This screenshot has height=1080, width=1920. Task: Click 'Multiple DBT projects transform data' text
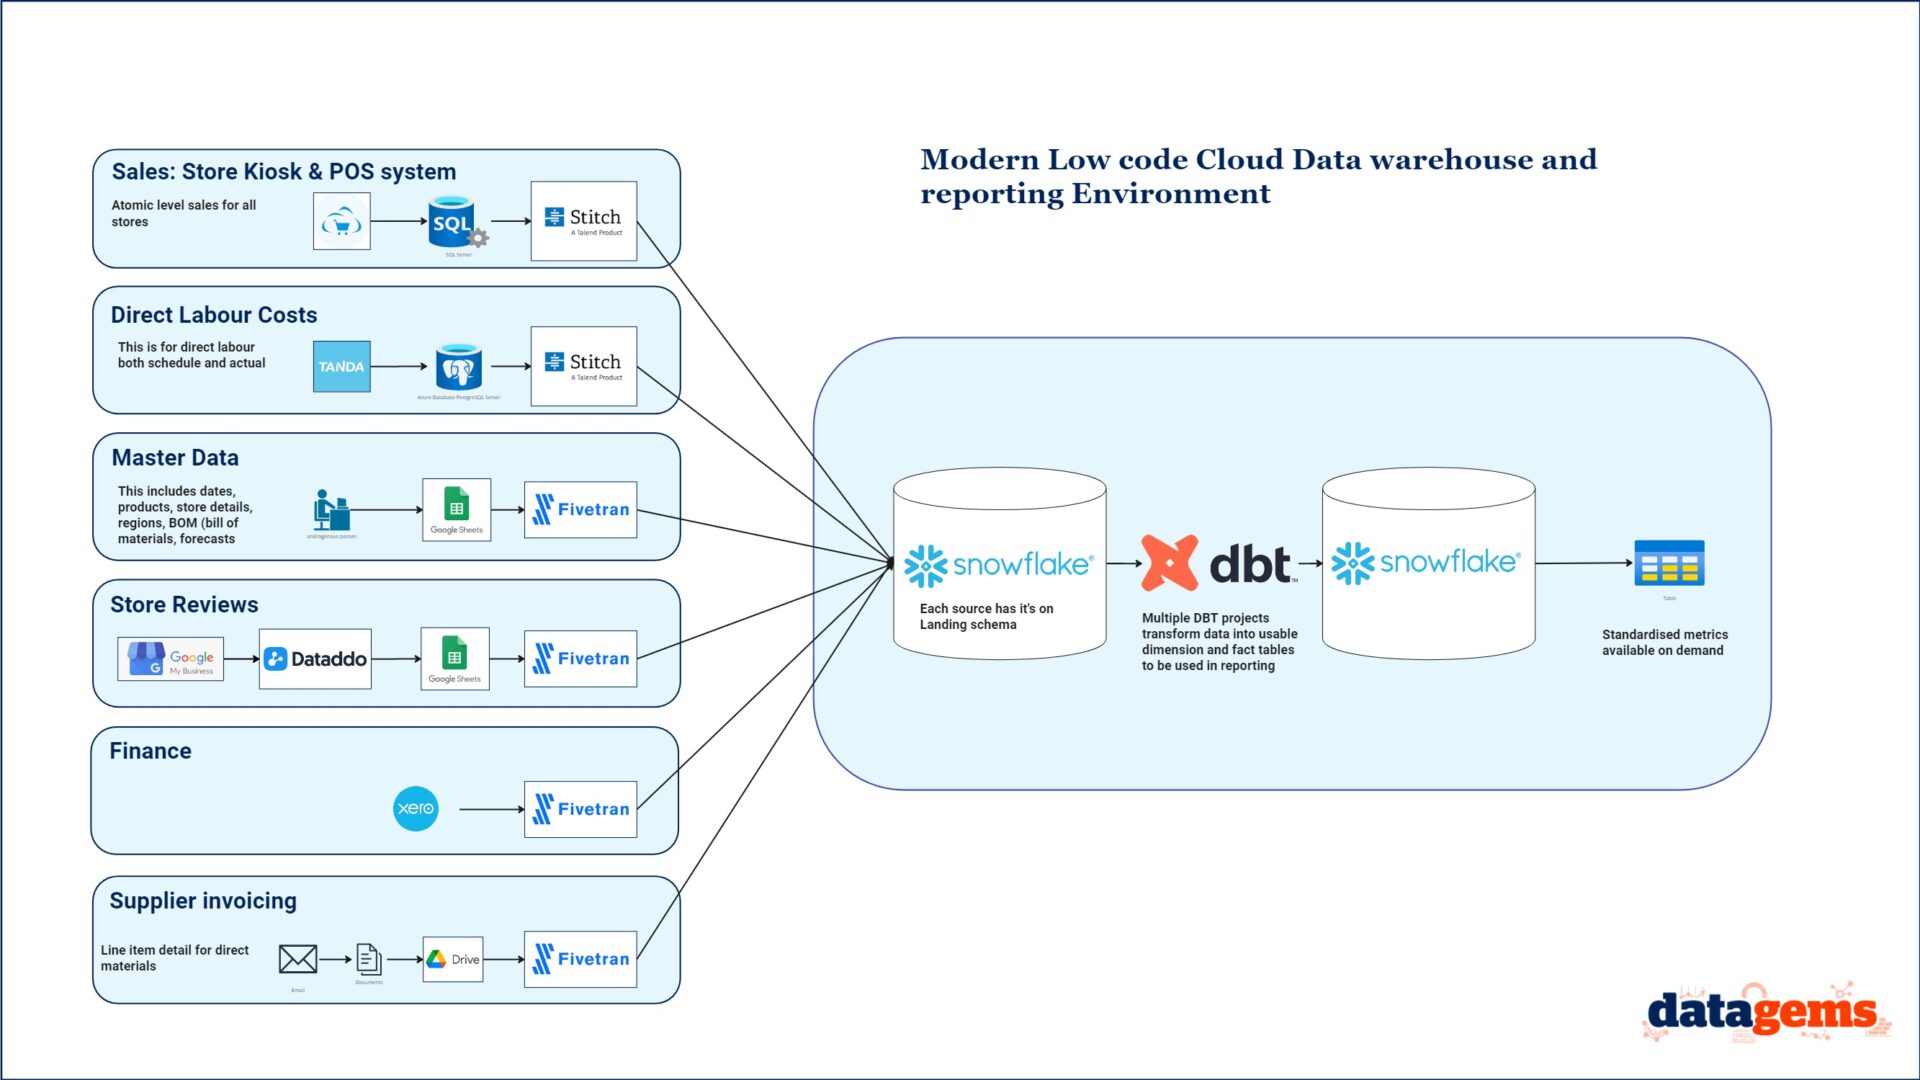click(x=1220, y=642)
